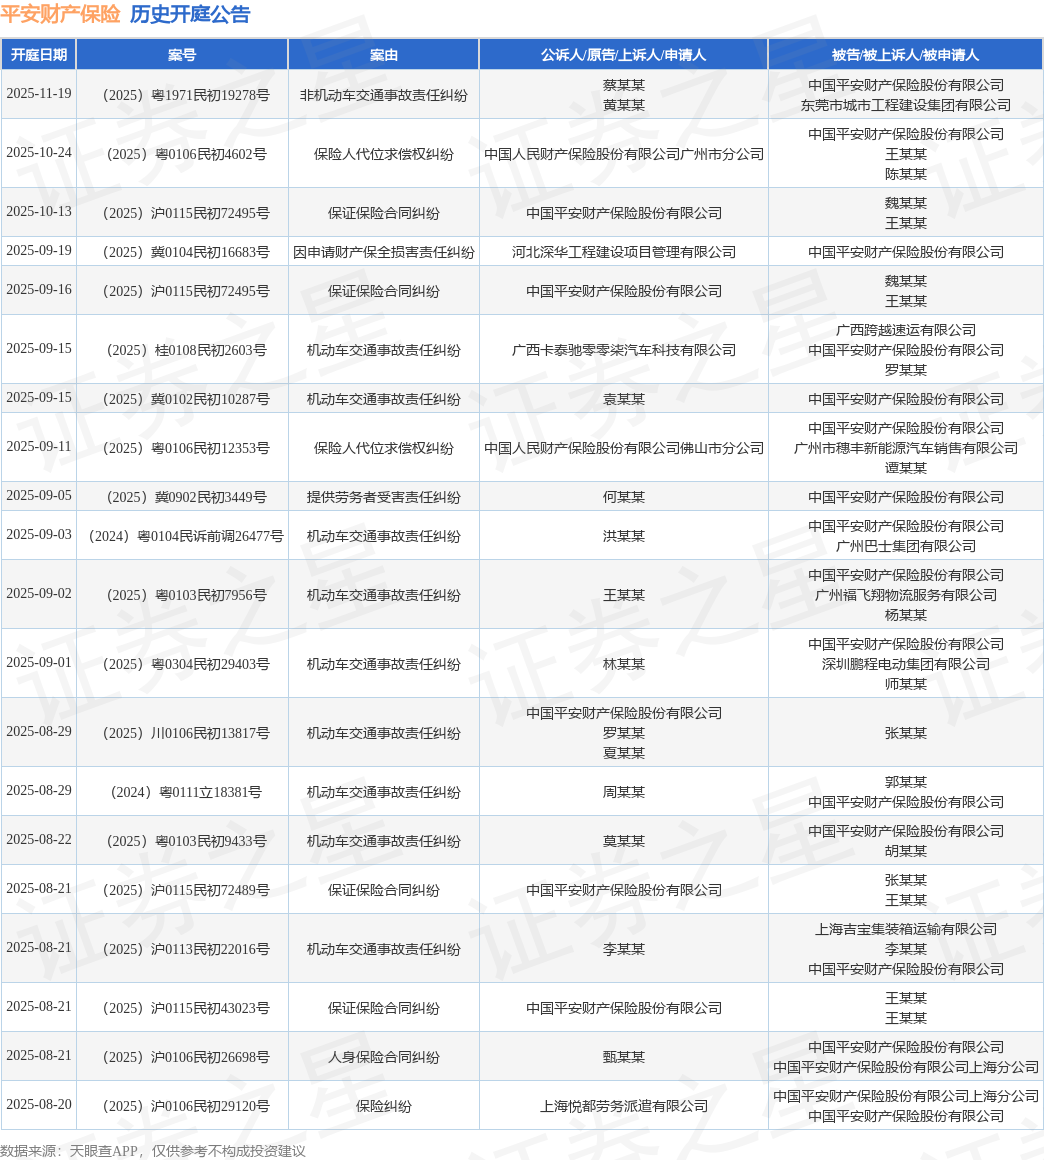Click plaintiff 周某某
This screenshot has width=1044, height=1160.
(x=624, y=792)
